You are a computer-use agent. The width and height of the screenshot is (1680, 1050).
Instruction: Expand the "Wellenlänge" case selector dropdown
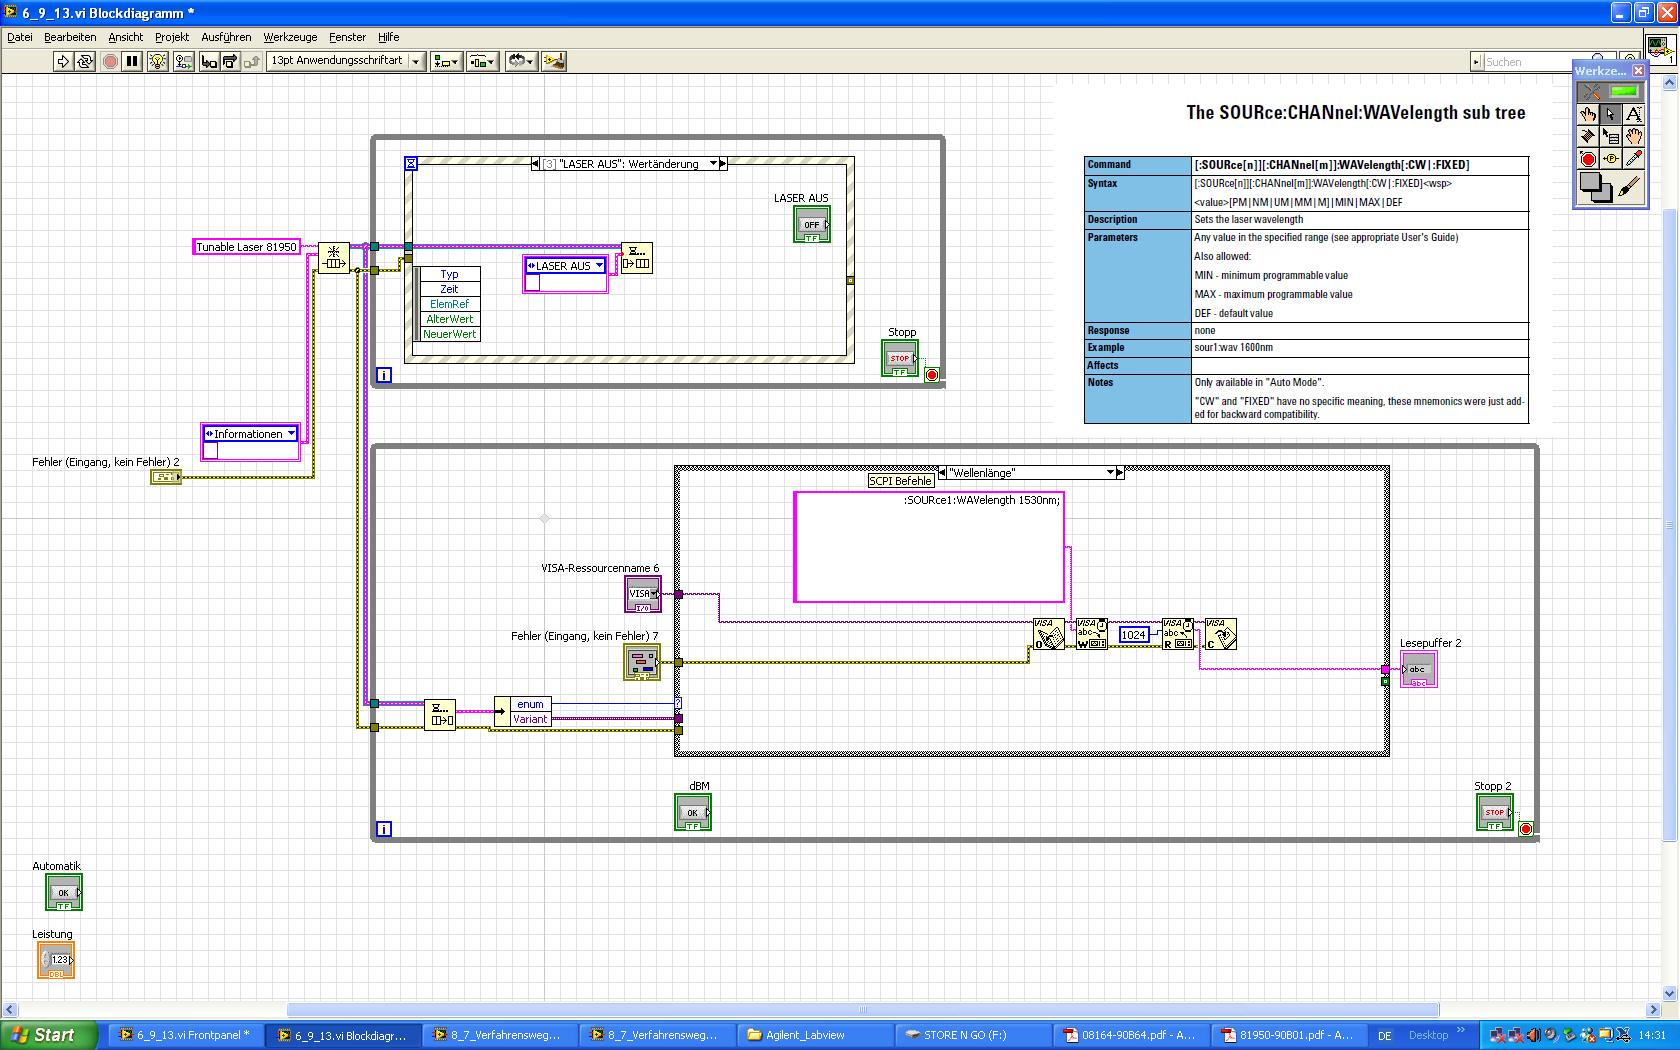[1110, 473]
